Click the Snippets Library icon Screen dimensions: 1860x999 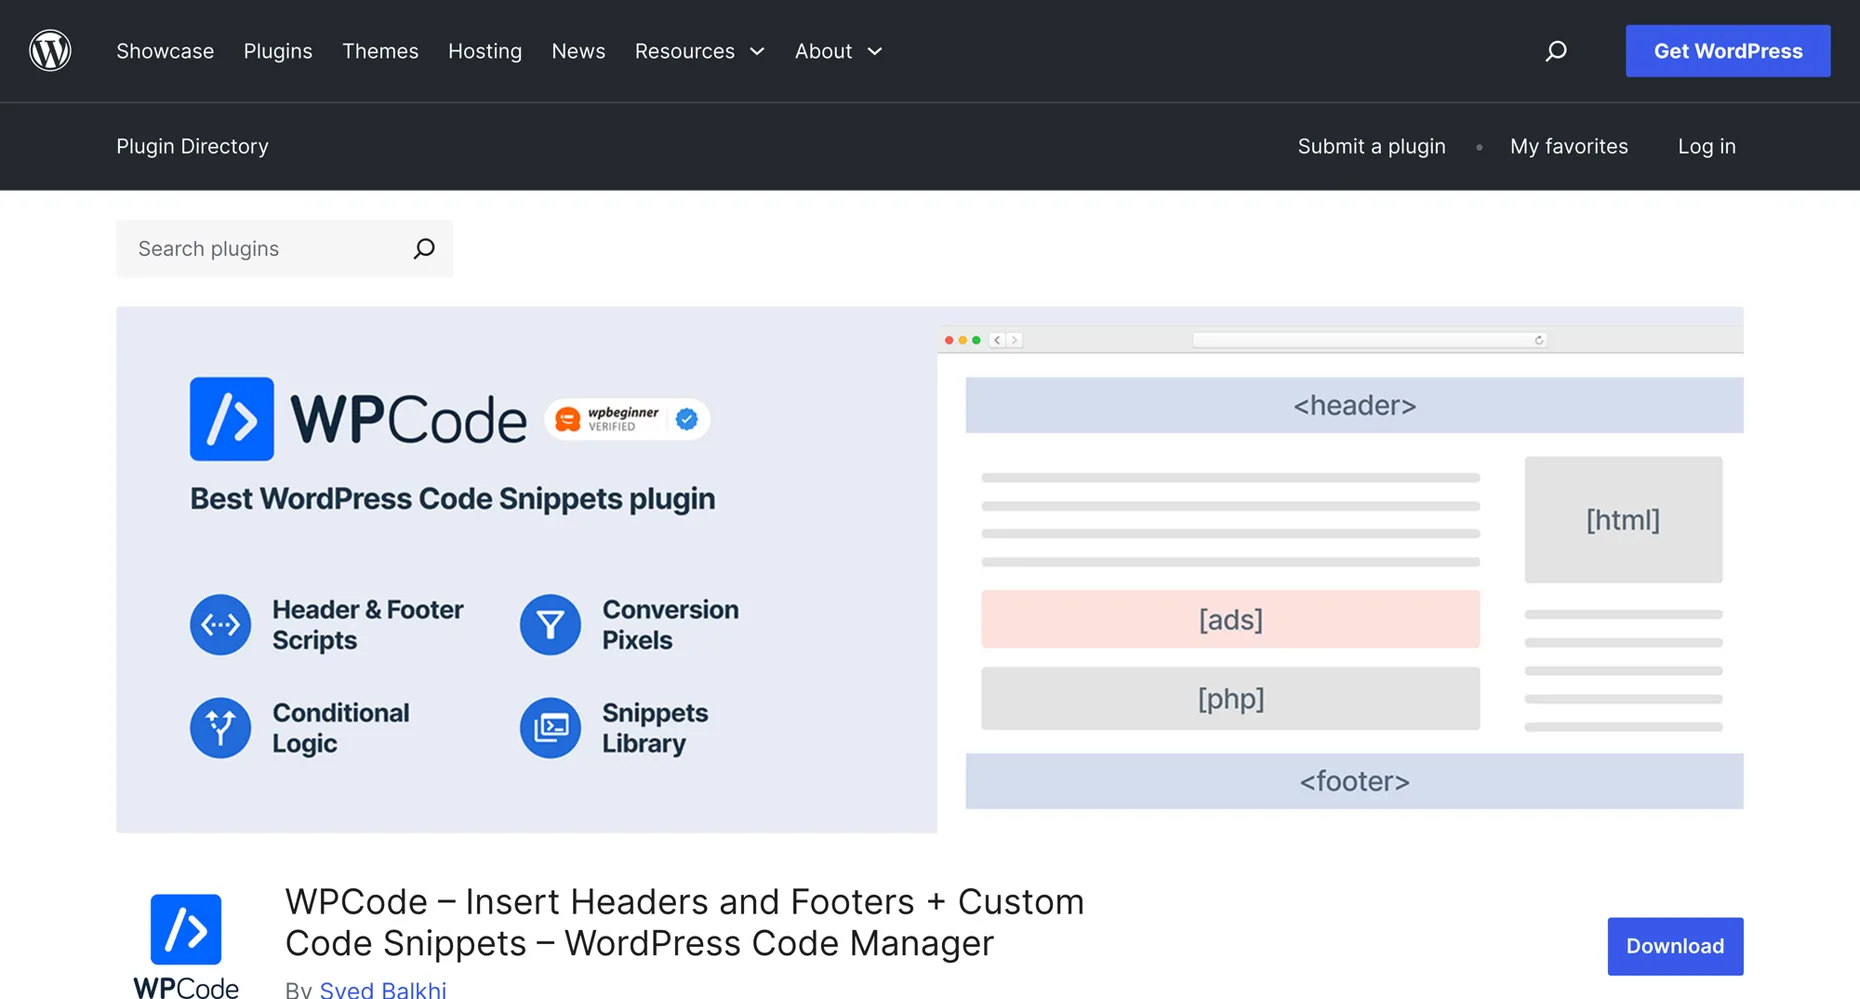pos(550,728)
